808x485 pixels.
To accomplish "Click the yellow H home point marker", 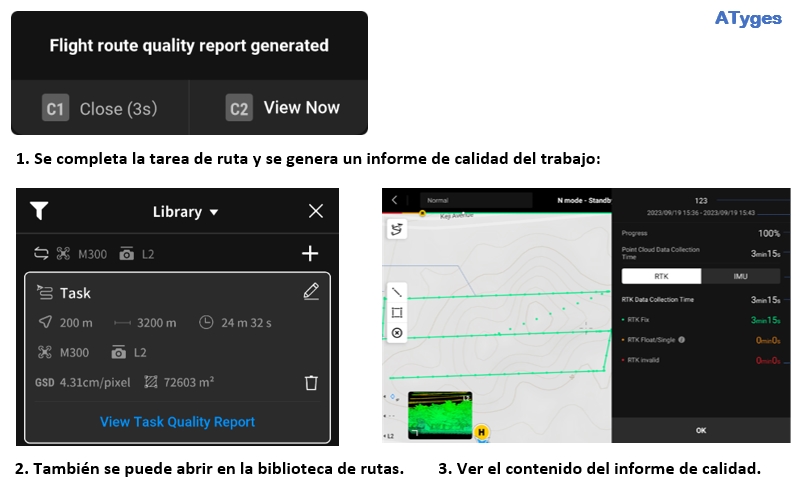I will [x=481, y=432].
